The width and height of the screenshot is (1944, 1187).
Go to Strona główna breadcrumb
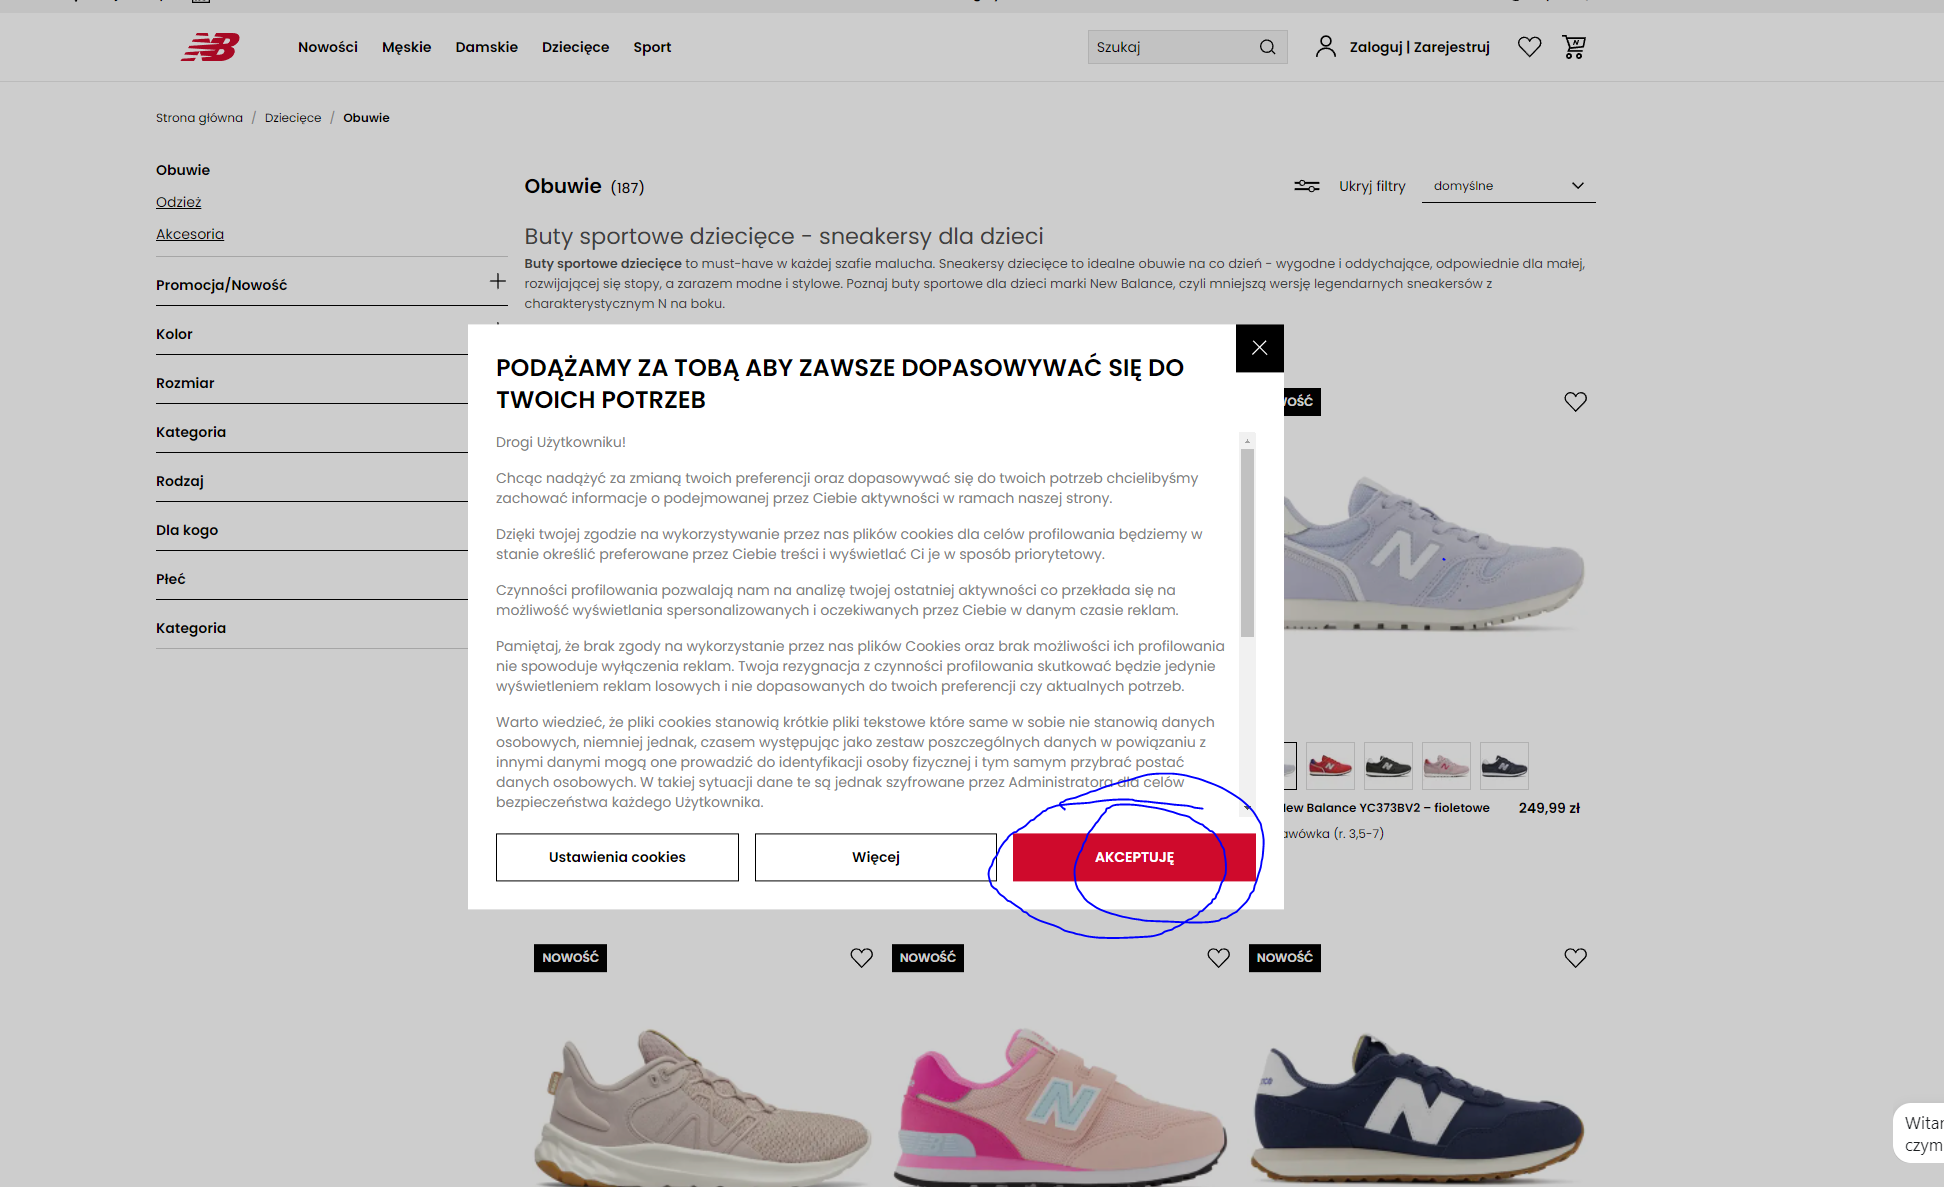pos(199,118)
